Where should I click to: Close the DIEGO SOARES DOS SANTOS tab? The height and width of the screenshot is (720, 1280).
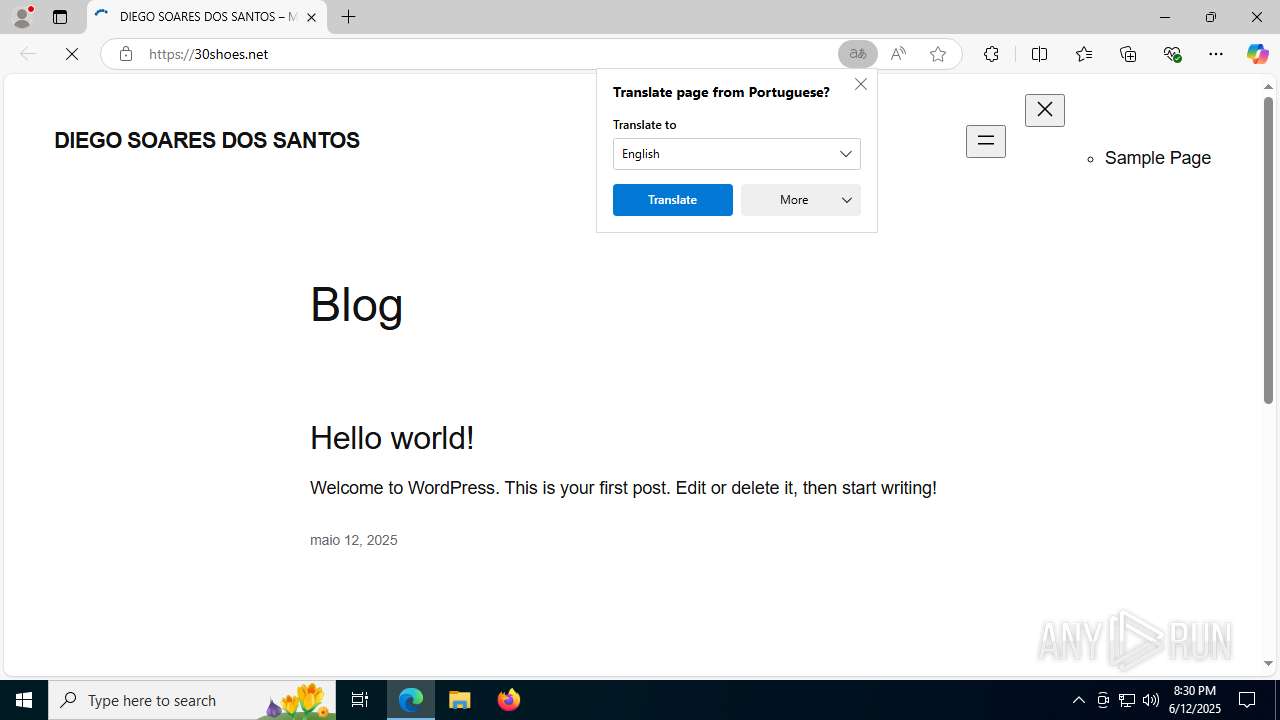pyautogui.click(x=311, y=17)
